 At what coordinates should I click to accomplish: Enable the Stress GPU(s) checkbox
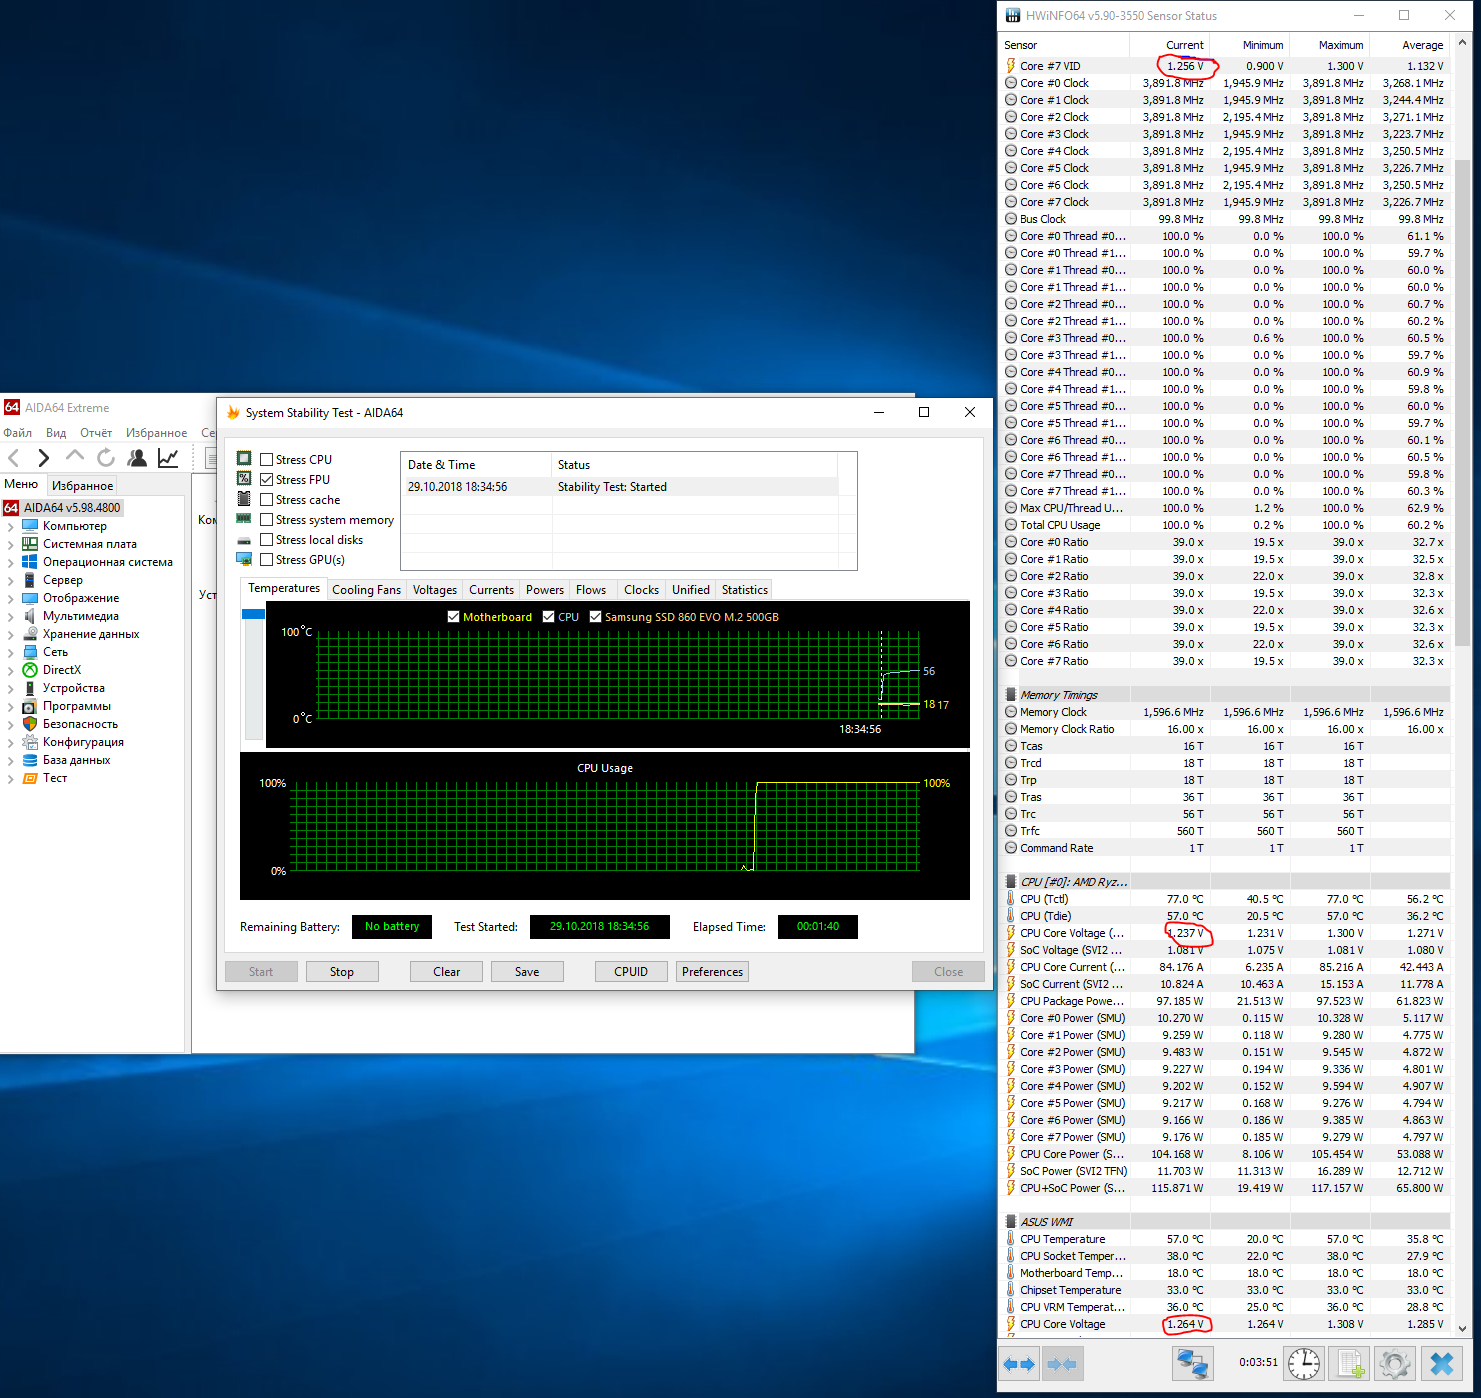267,560
